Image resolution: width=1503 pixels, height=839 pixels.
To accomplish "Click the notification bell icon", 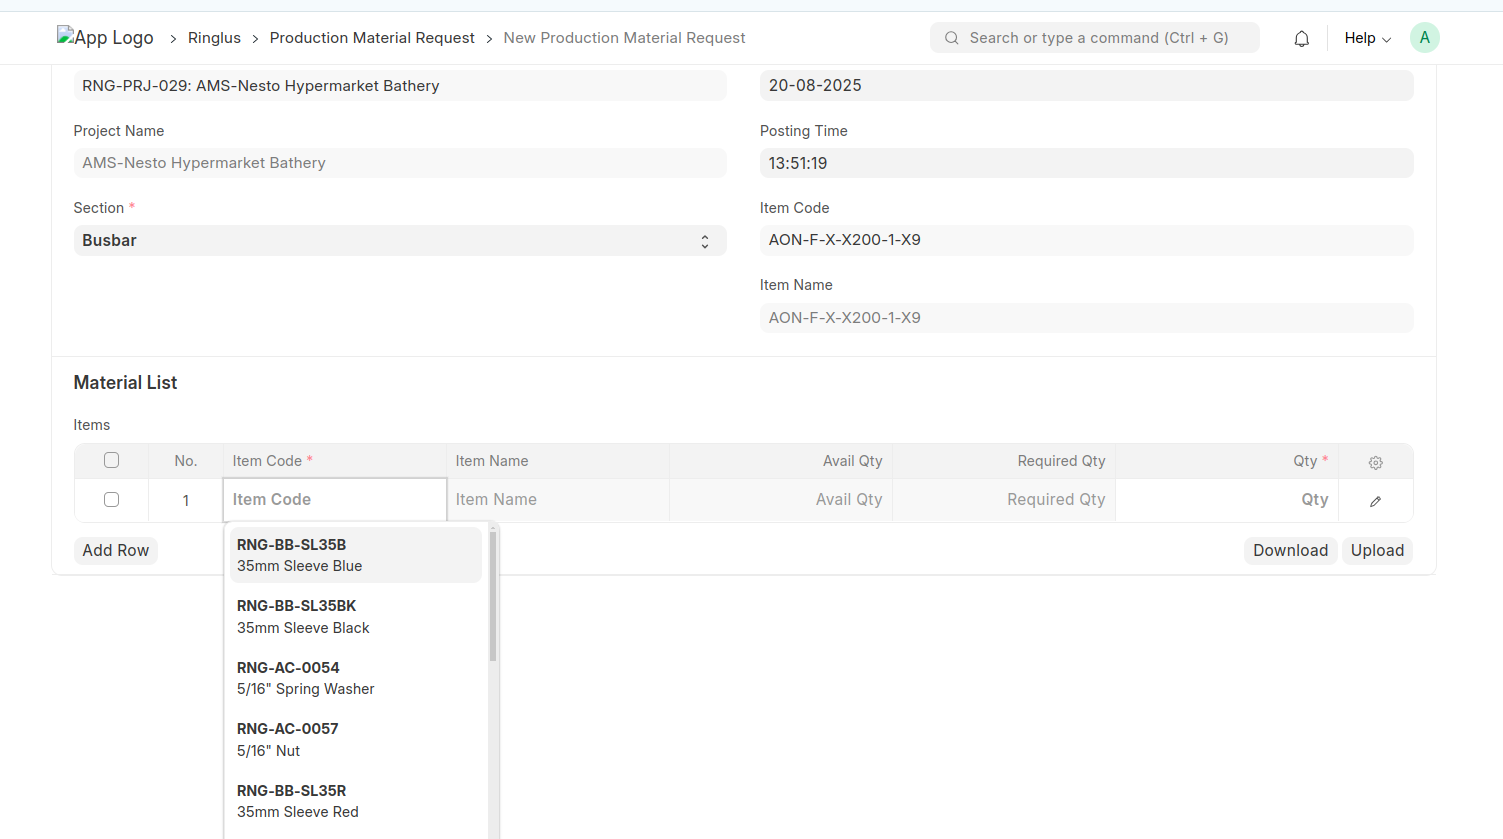I will (x=1301, y=39).
